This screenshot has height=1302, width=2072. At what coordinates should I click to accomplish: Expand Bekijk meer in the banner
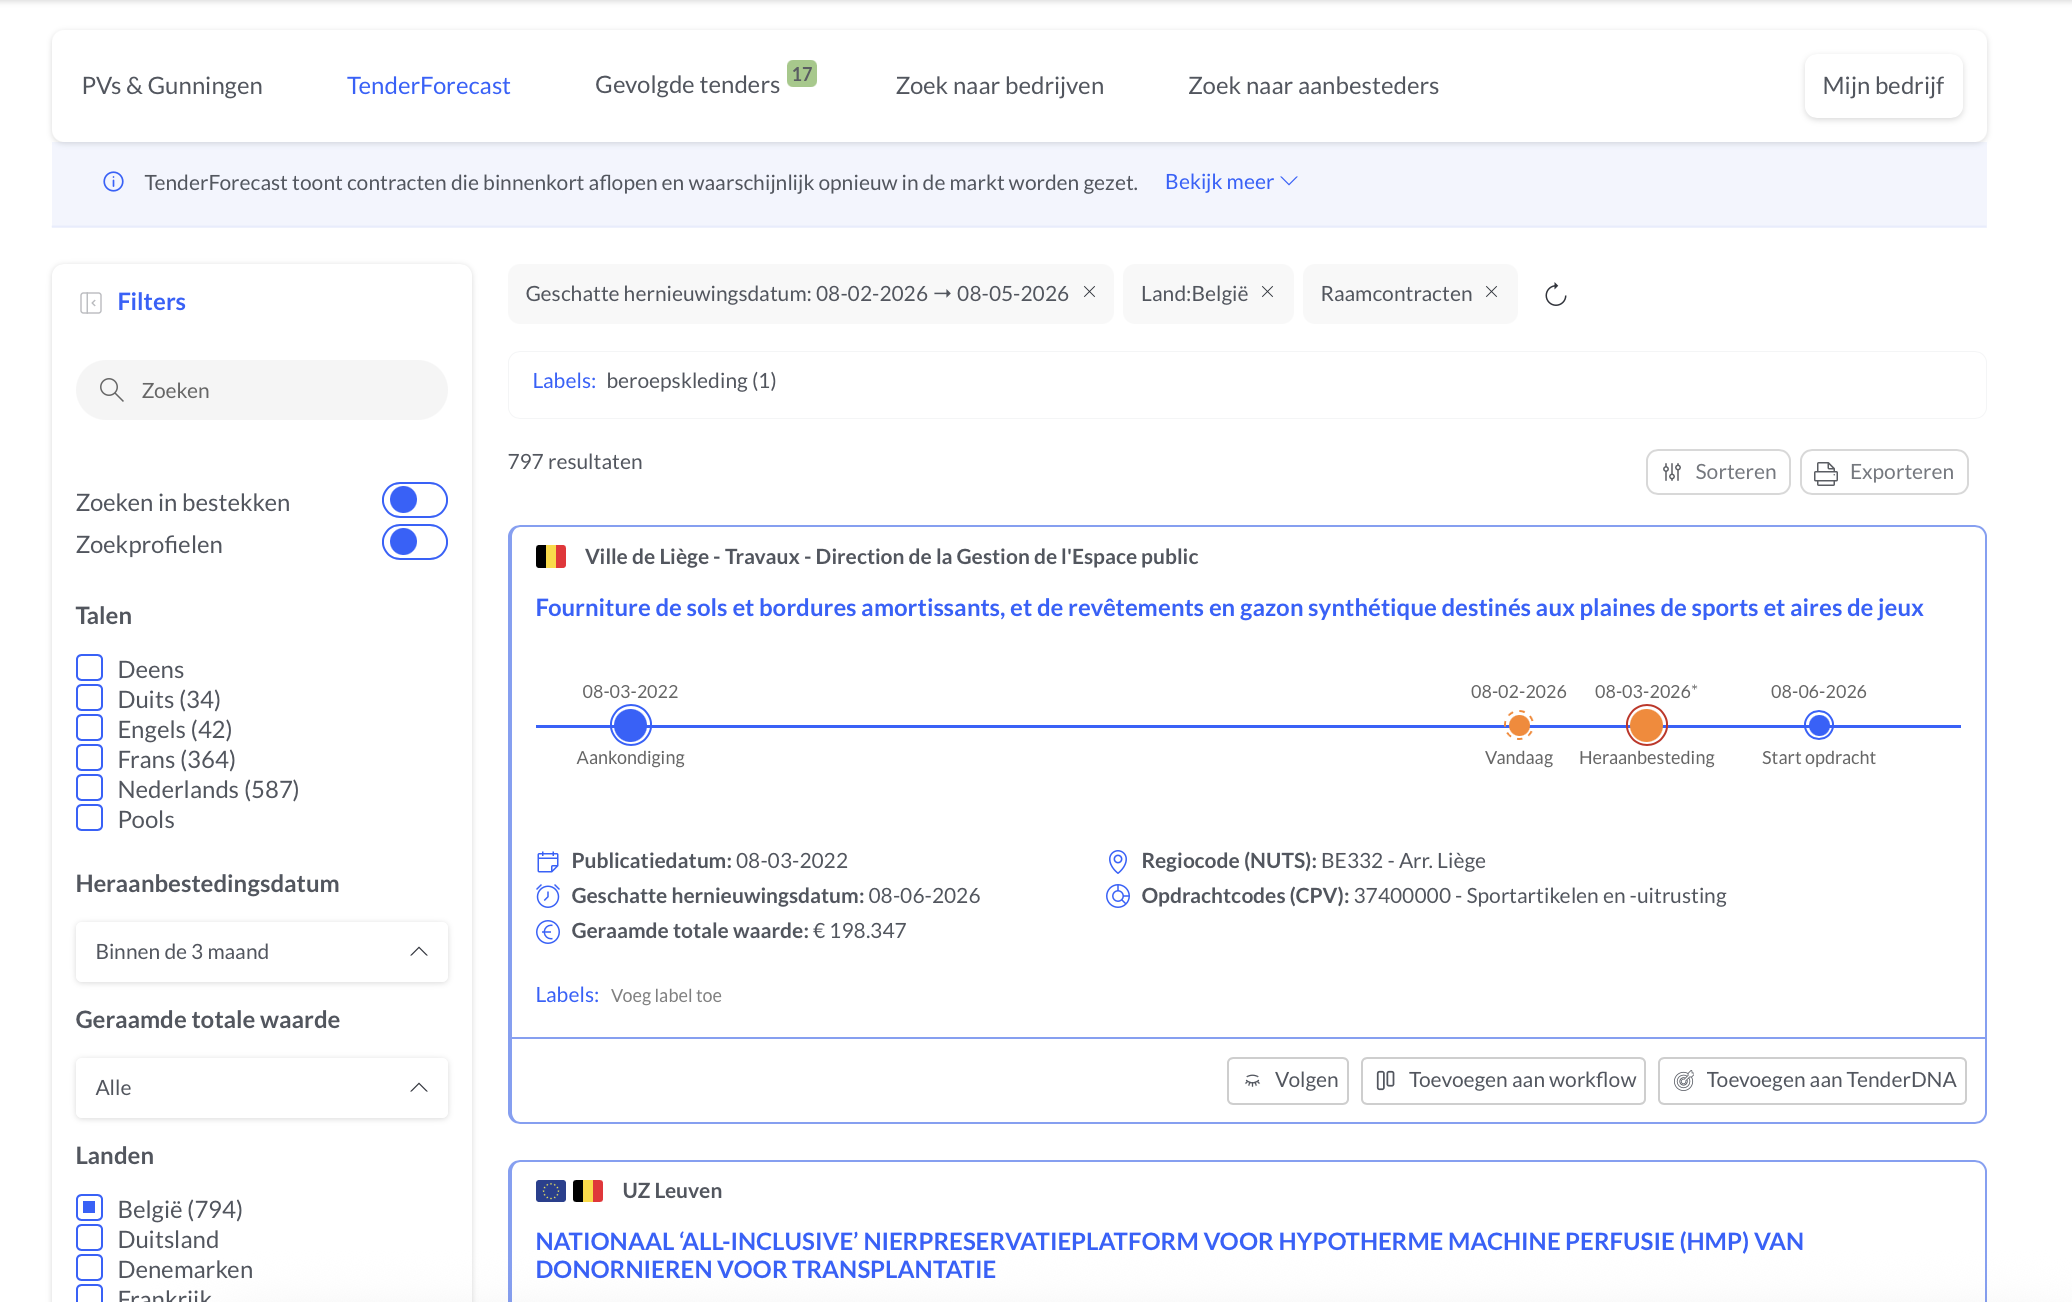[x=1230, y=181]
